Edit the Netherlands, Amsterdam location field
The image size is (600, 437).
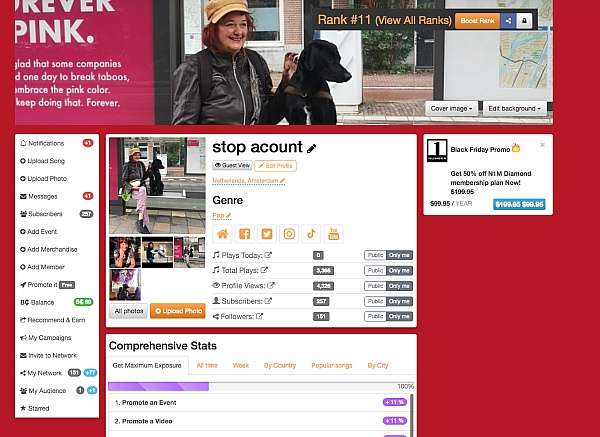[248, 181]
